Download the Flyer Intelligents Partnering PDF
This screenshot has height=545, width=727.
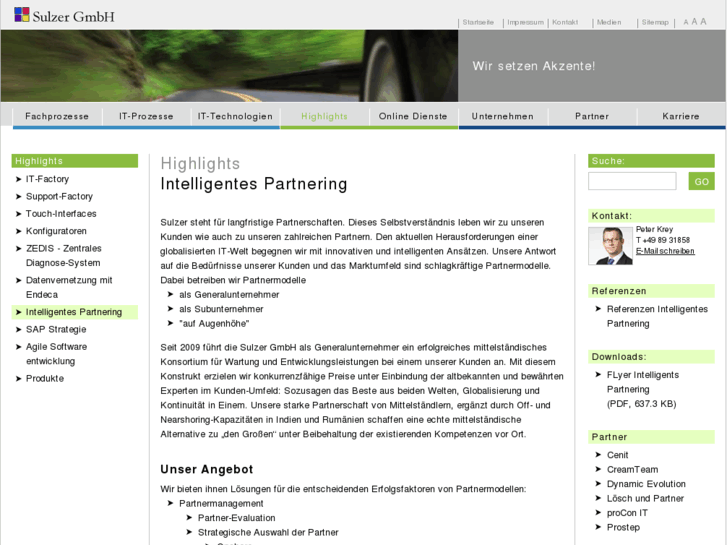tap(643, 389)
